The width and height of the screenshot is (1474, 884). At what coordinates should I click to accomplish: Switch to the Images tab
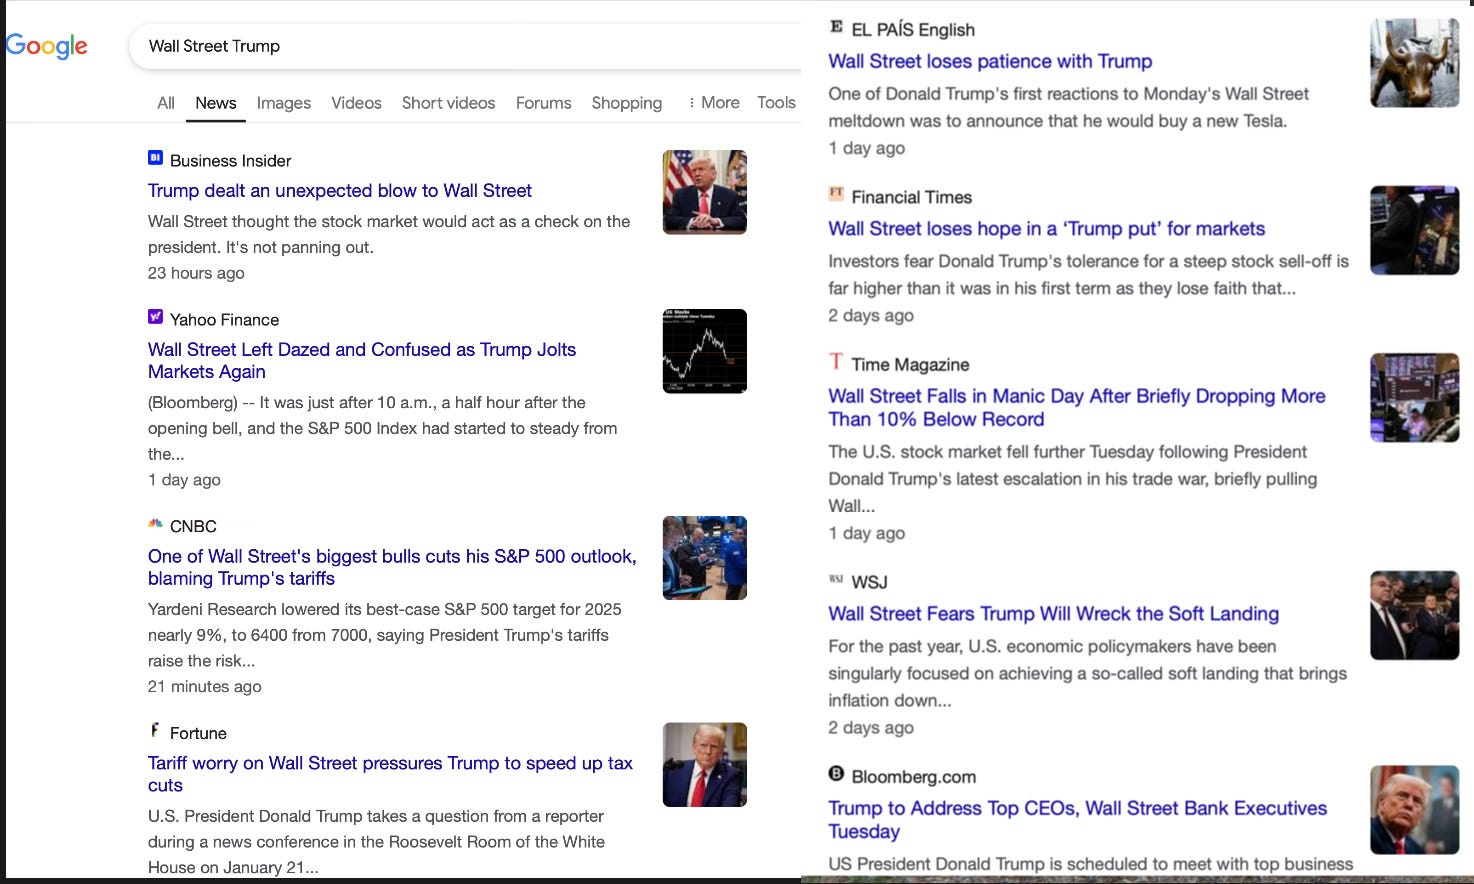click(x=284, y=102)
